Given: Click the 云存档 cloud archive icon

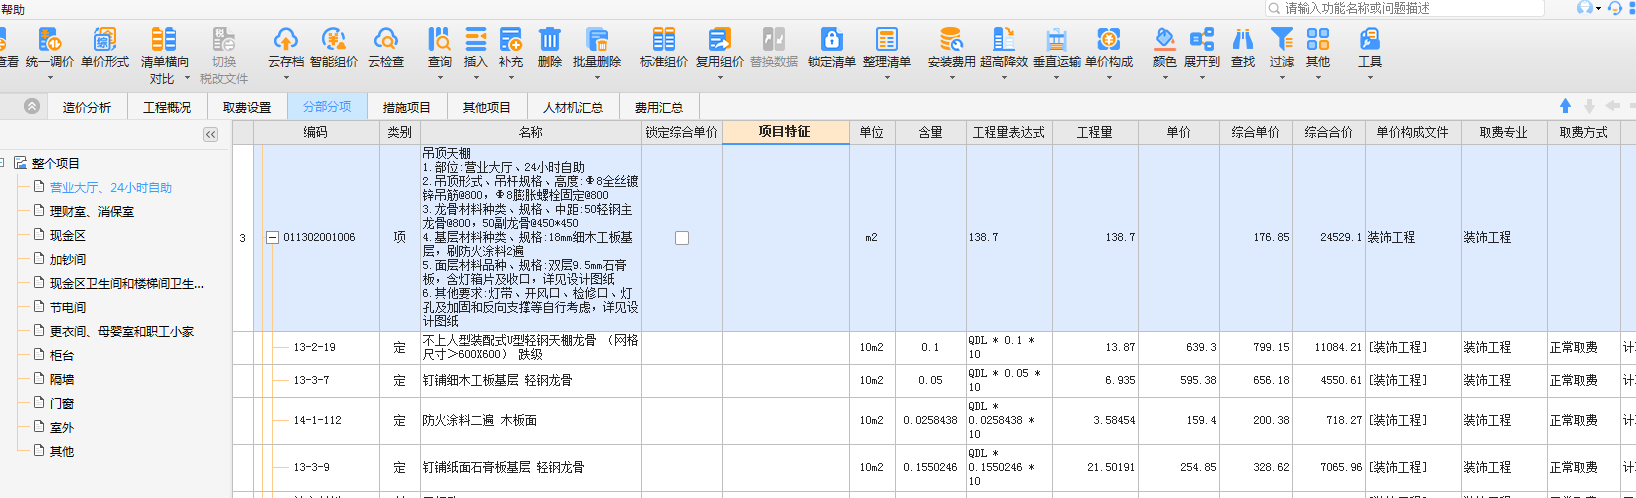Looking at the screenshot, I should 286,39.
